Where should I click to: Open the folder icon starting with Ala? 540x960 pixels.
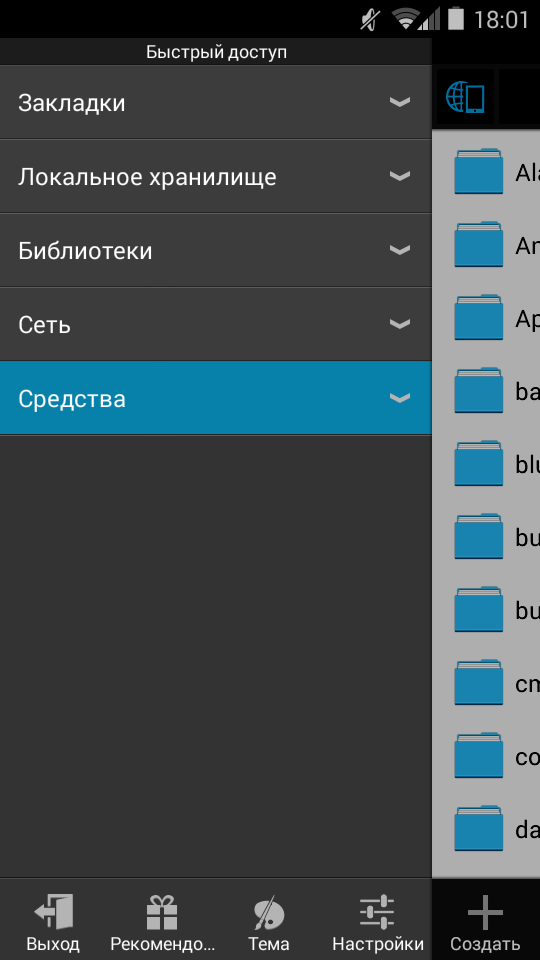pyautogui.click(x=479, y=171)
